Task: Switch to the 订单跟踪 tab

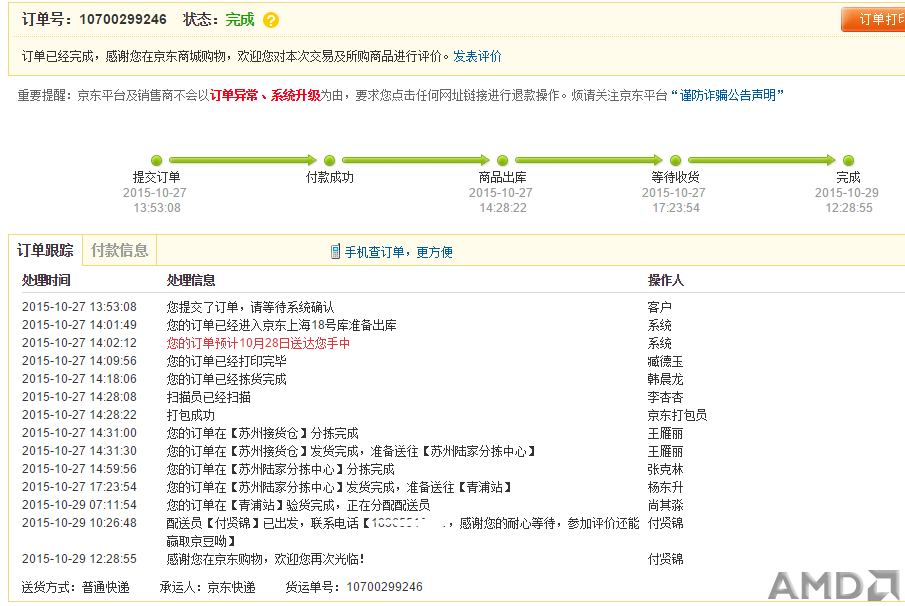Action: (x=46, y=250)
